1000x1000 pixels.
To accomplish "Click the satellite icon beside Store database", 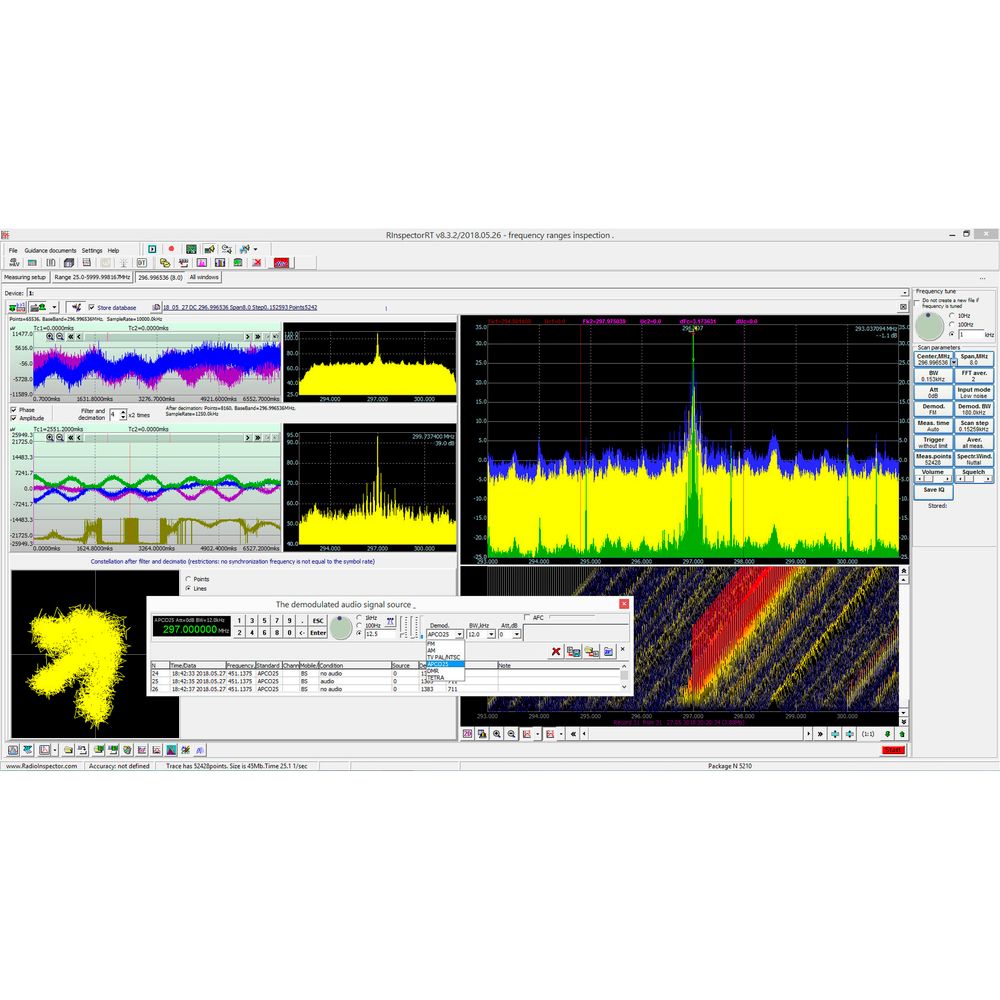I will [x=77, y=307].
